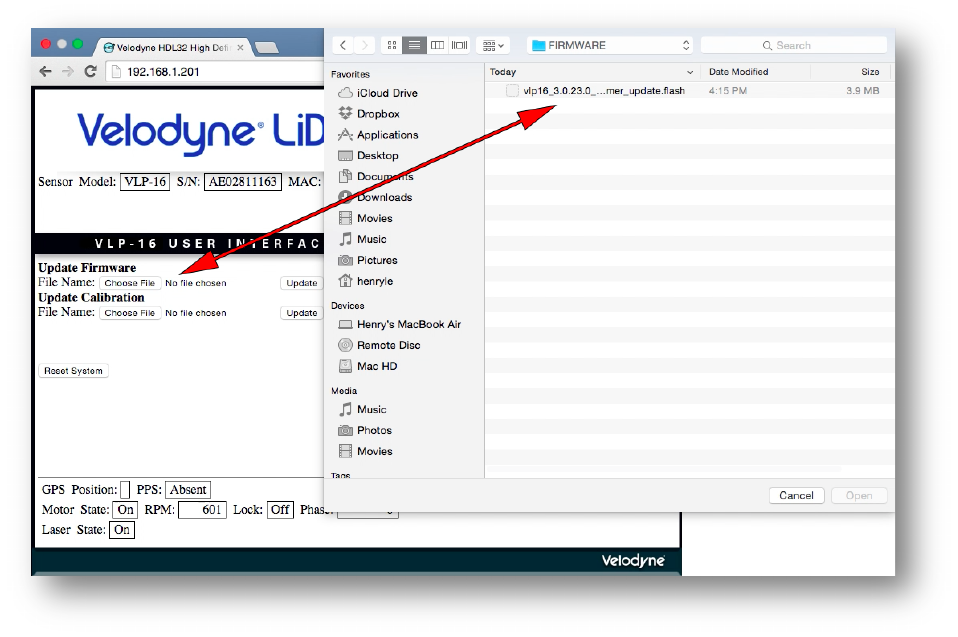Select Remote Disc device
The image size is (958, 637).
tap(389, 345)
